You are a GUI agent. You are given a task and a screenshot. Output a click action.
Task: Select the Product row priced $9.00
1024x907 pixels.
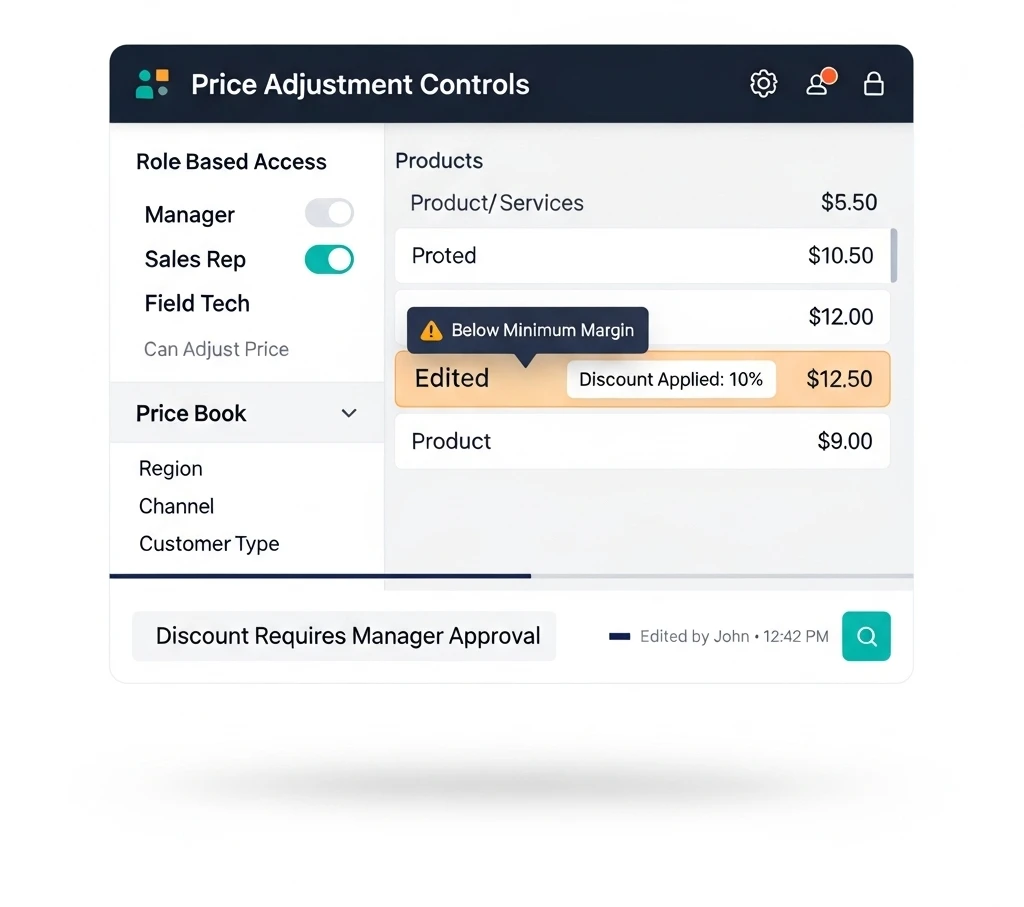[x=640, y=441]
